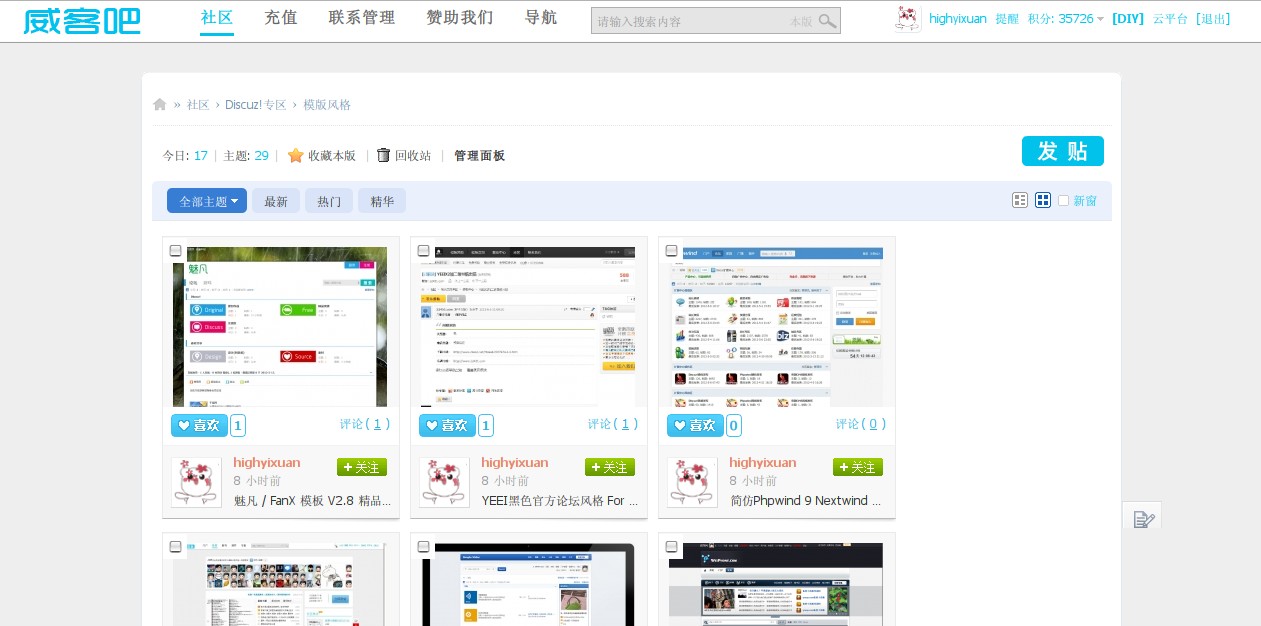Viewport: 1261px width, 626px height.
Task: Click author avatar on 魅凡 / FanX card
Action: coord(196,482)
